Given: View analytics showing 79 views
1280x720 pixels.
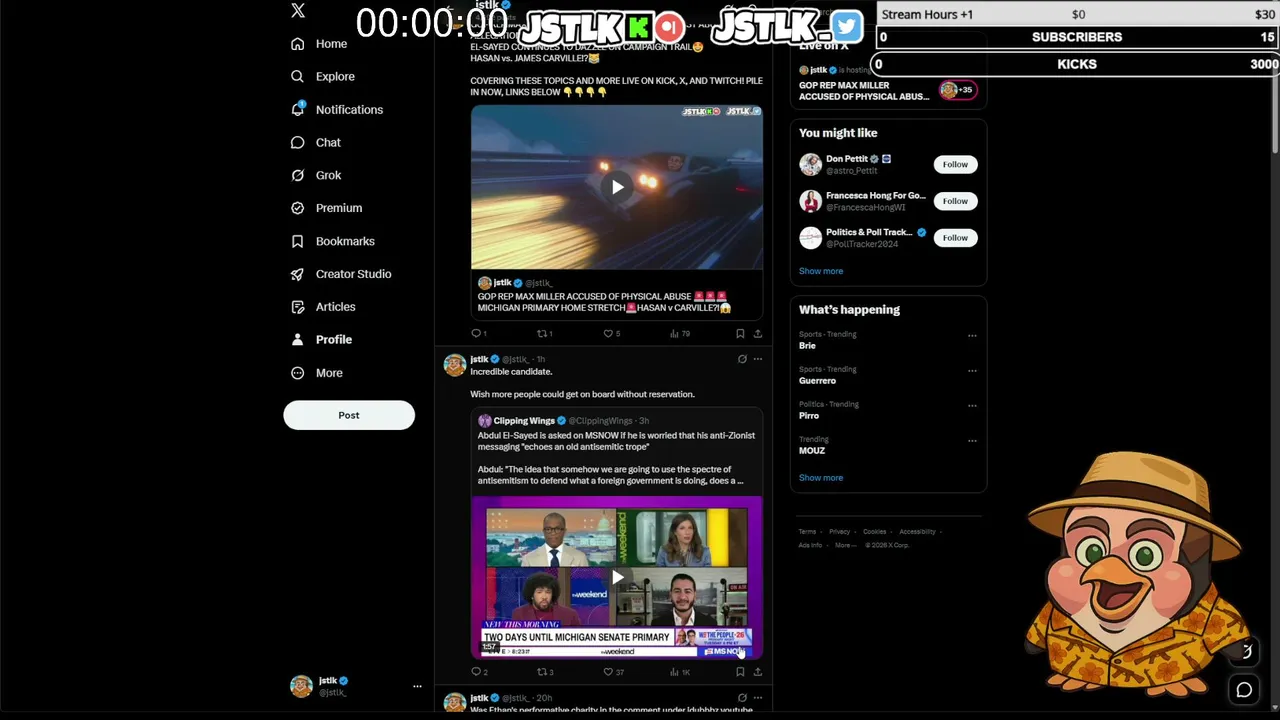Looking at the screenshot, I should pyautogui.click(x=680, y=334).
